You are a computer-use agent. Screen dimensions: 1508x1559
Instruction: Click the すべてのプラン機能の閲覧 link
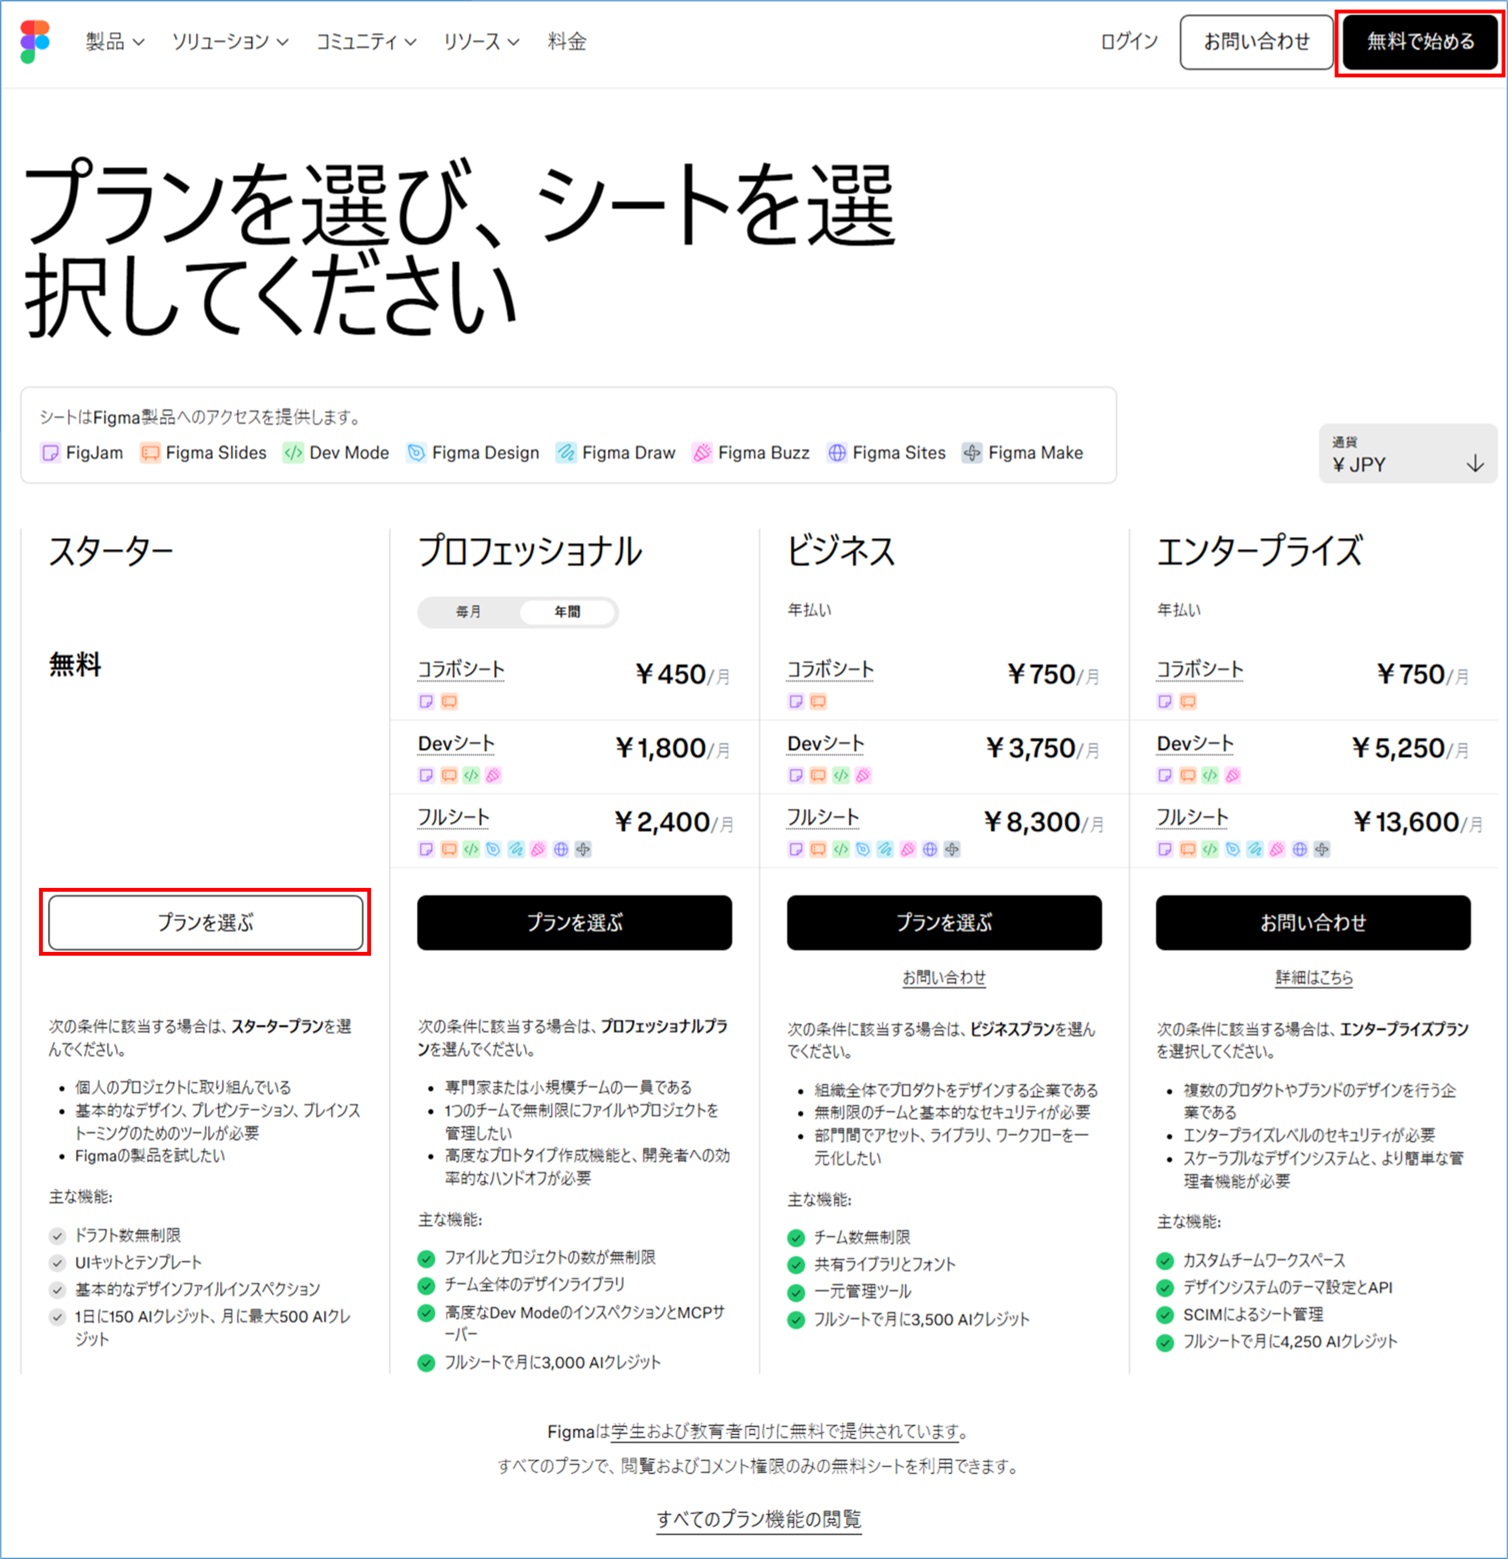point(759,1519)
